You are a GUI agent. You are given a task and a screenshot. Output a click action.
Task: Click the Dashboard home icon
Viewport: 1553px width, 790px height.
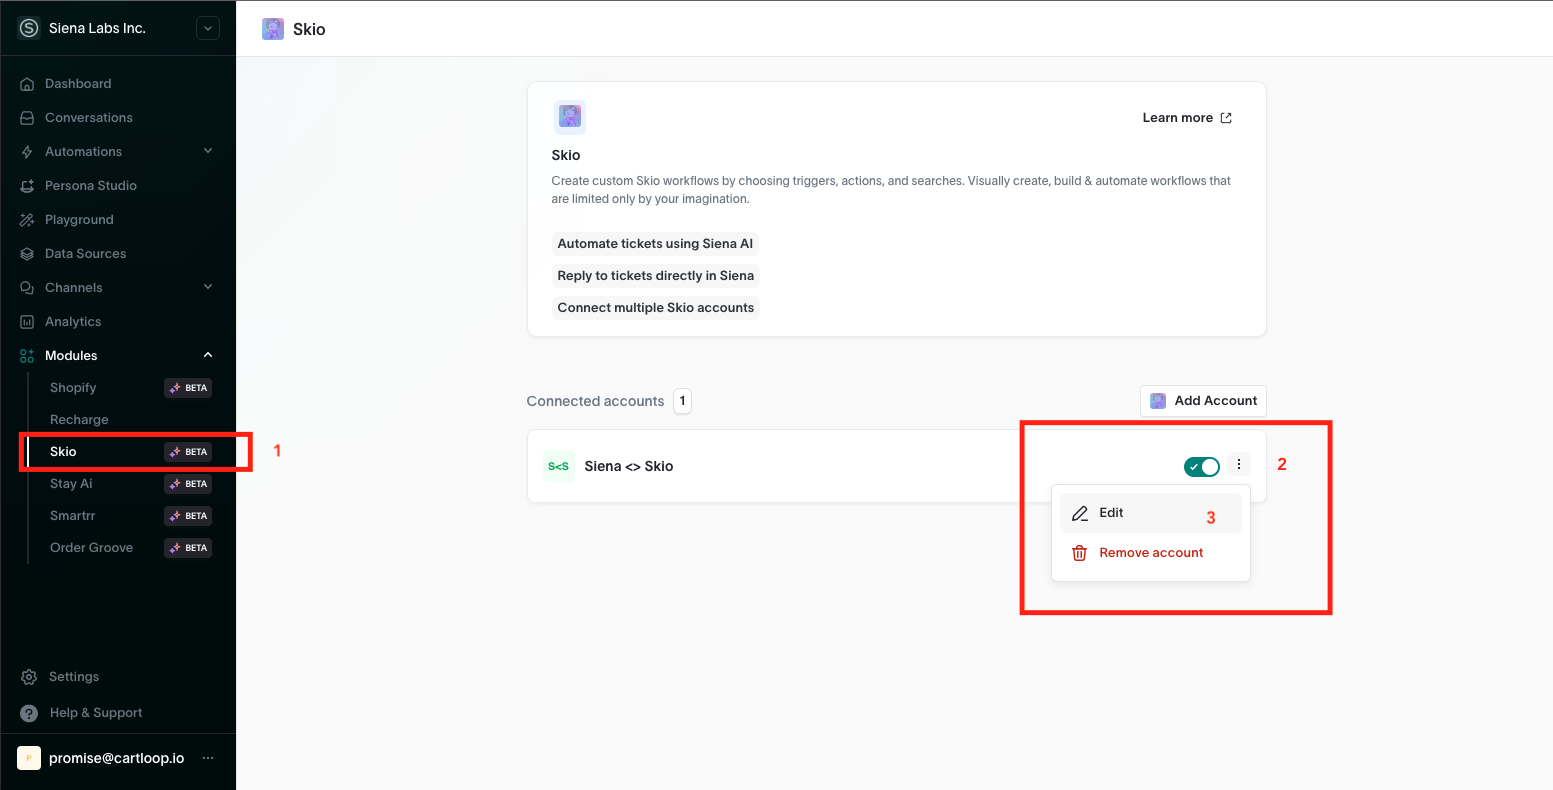(x=28, y=84)
